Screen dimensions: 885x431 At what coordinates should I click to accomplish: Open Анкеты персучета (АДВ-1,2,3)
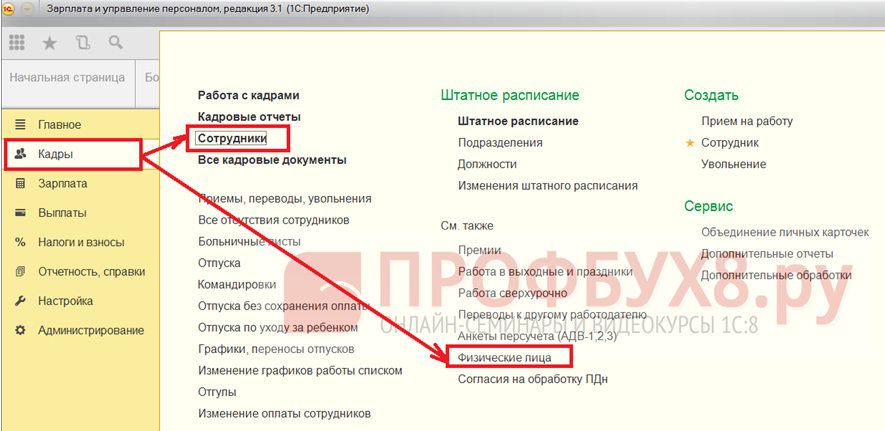538,336
